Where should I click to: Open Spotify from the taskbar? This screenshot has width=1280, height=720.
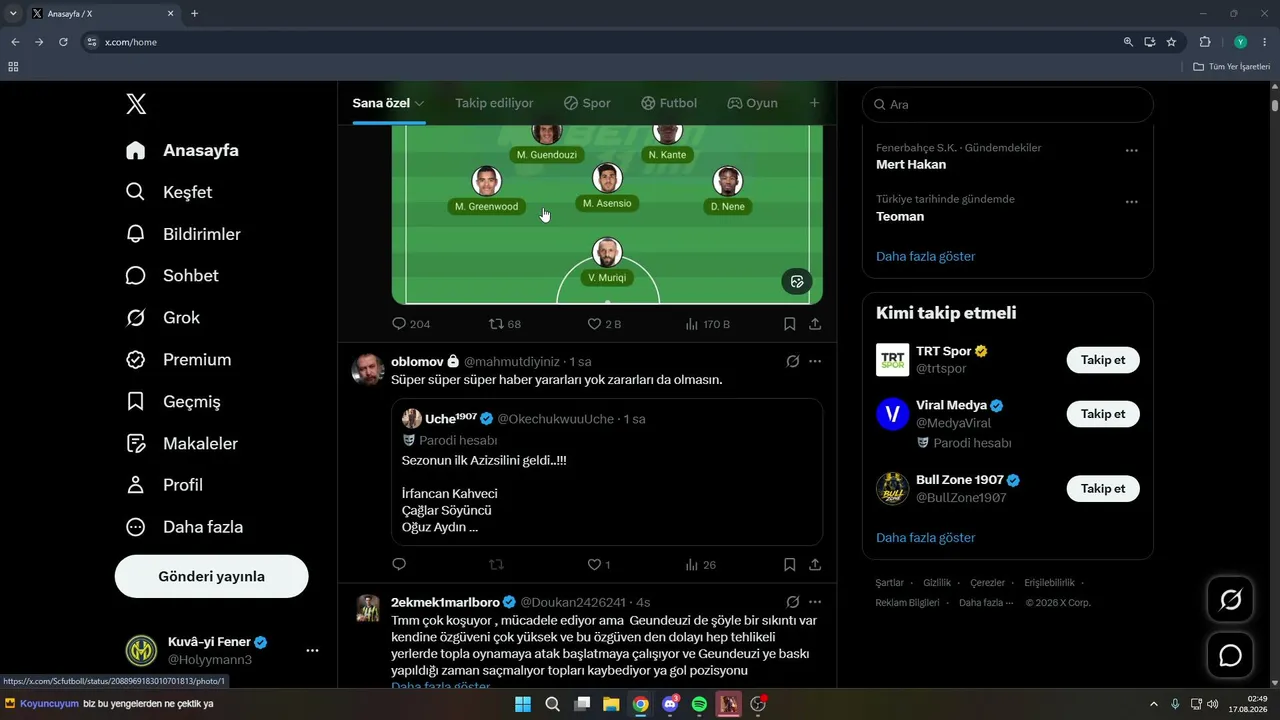[x=699, y=704]
